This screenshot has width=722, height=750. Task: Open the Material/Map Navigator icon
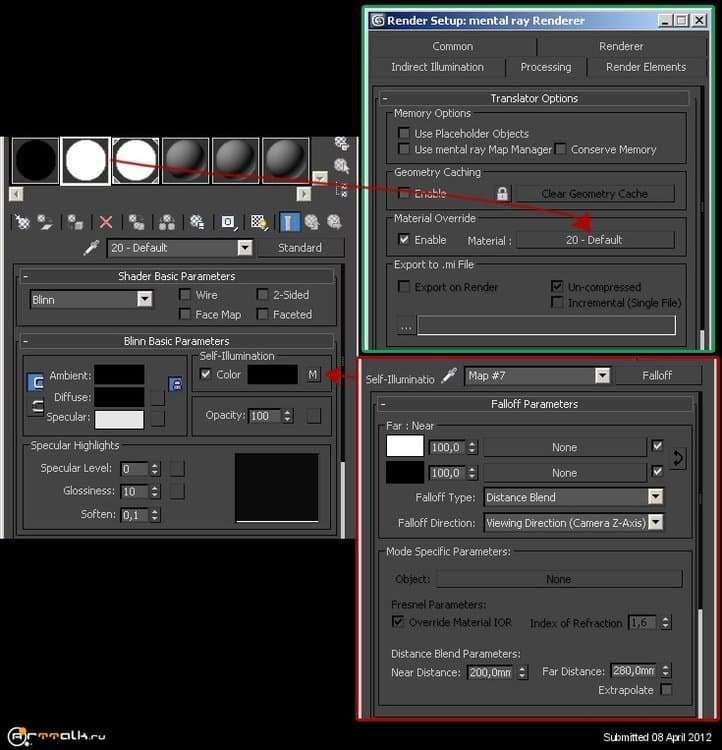[342, 189]
